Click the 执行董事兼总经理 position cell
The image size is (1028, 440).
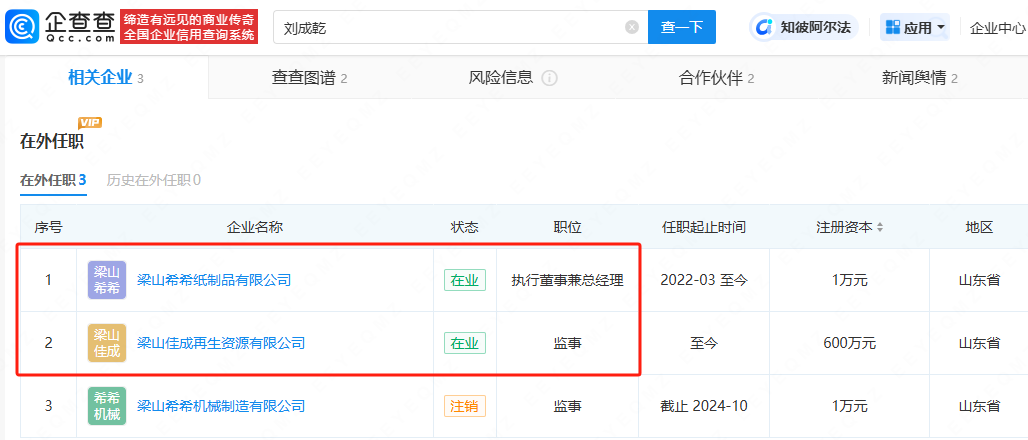coord(567,280)
